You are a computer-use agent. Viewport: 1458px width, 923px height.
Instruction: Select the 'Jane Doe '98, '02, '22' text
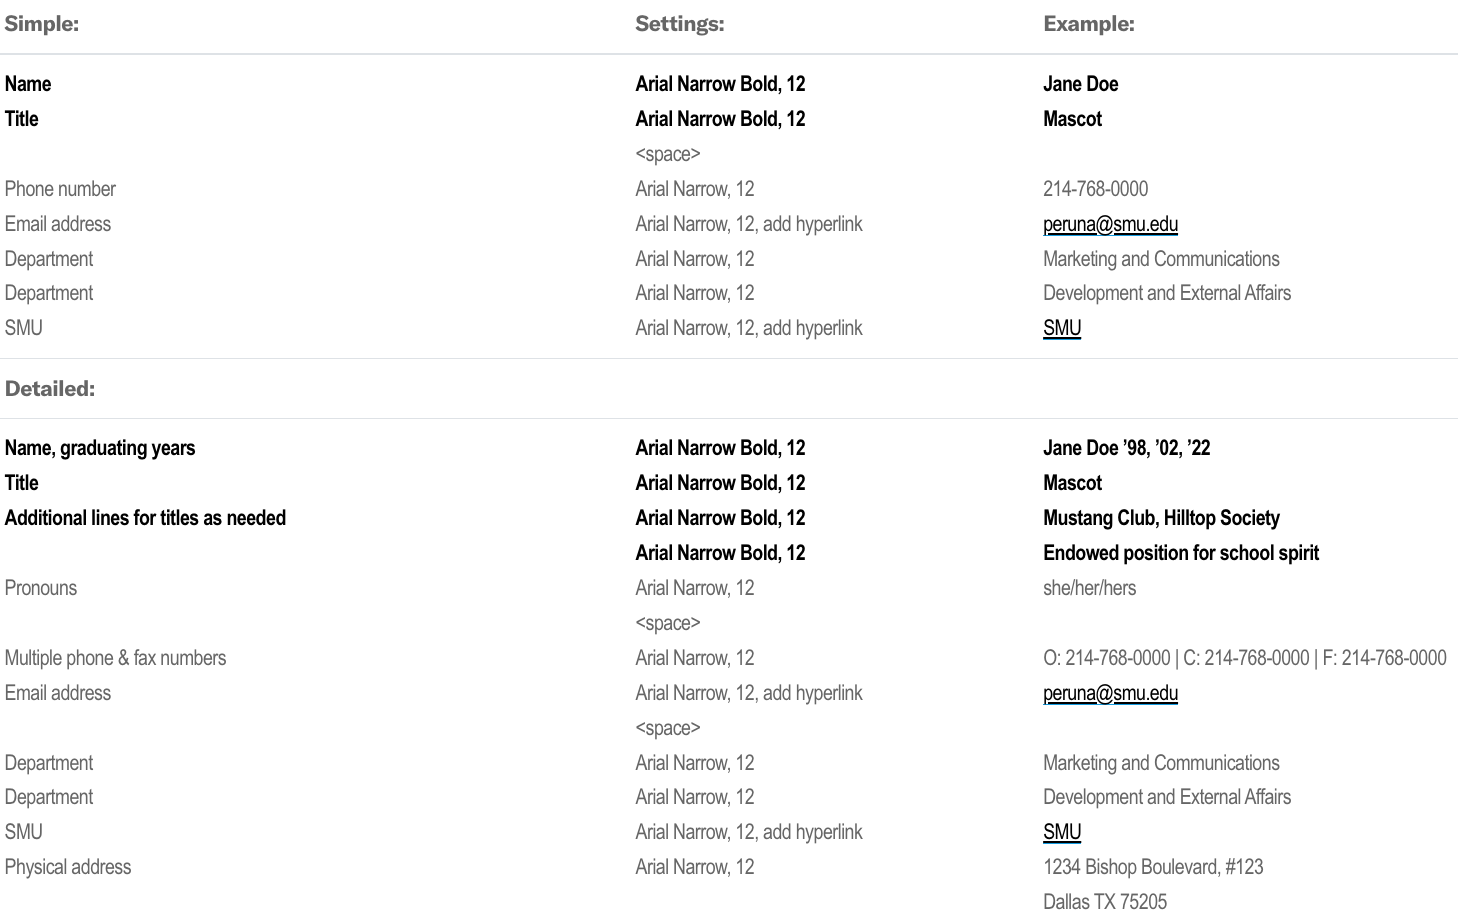click(x=1126, y=448)
